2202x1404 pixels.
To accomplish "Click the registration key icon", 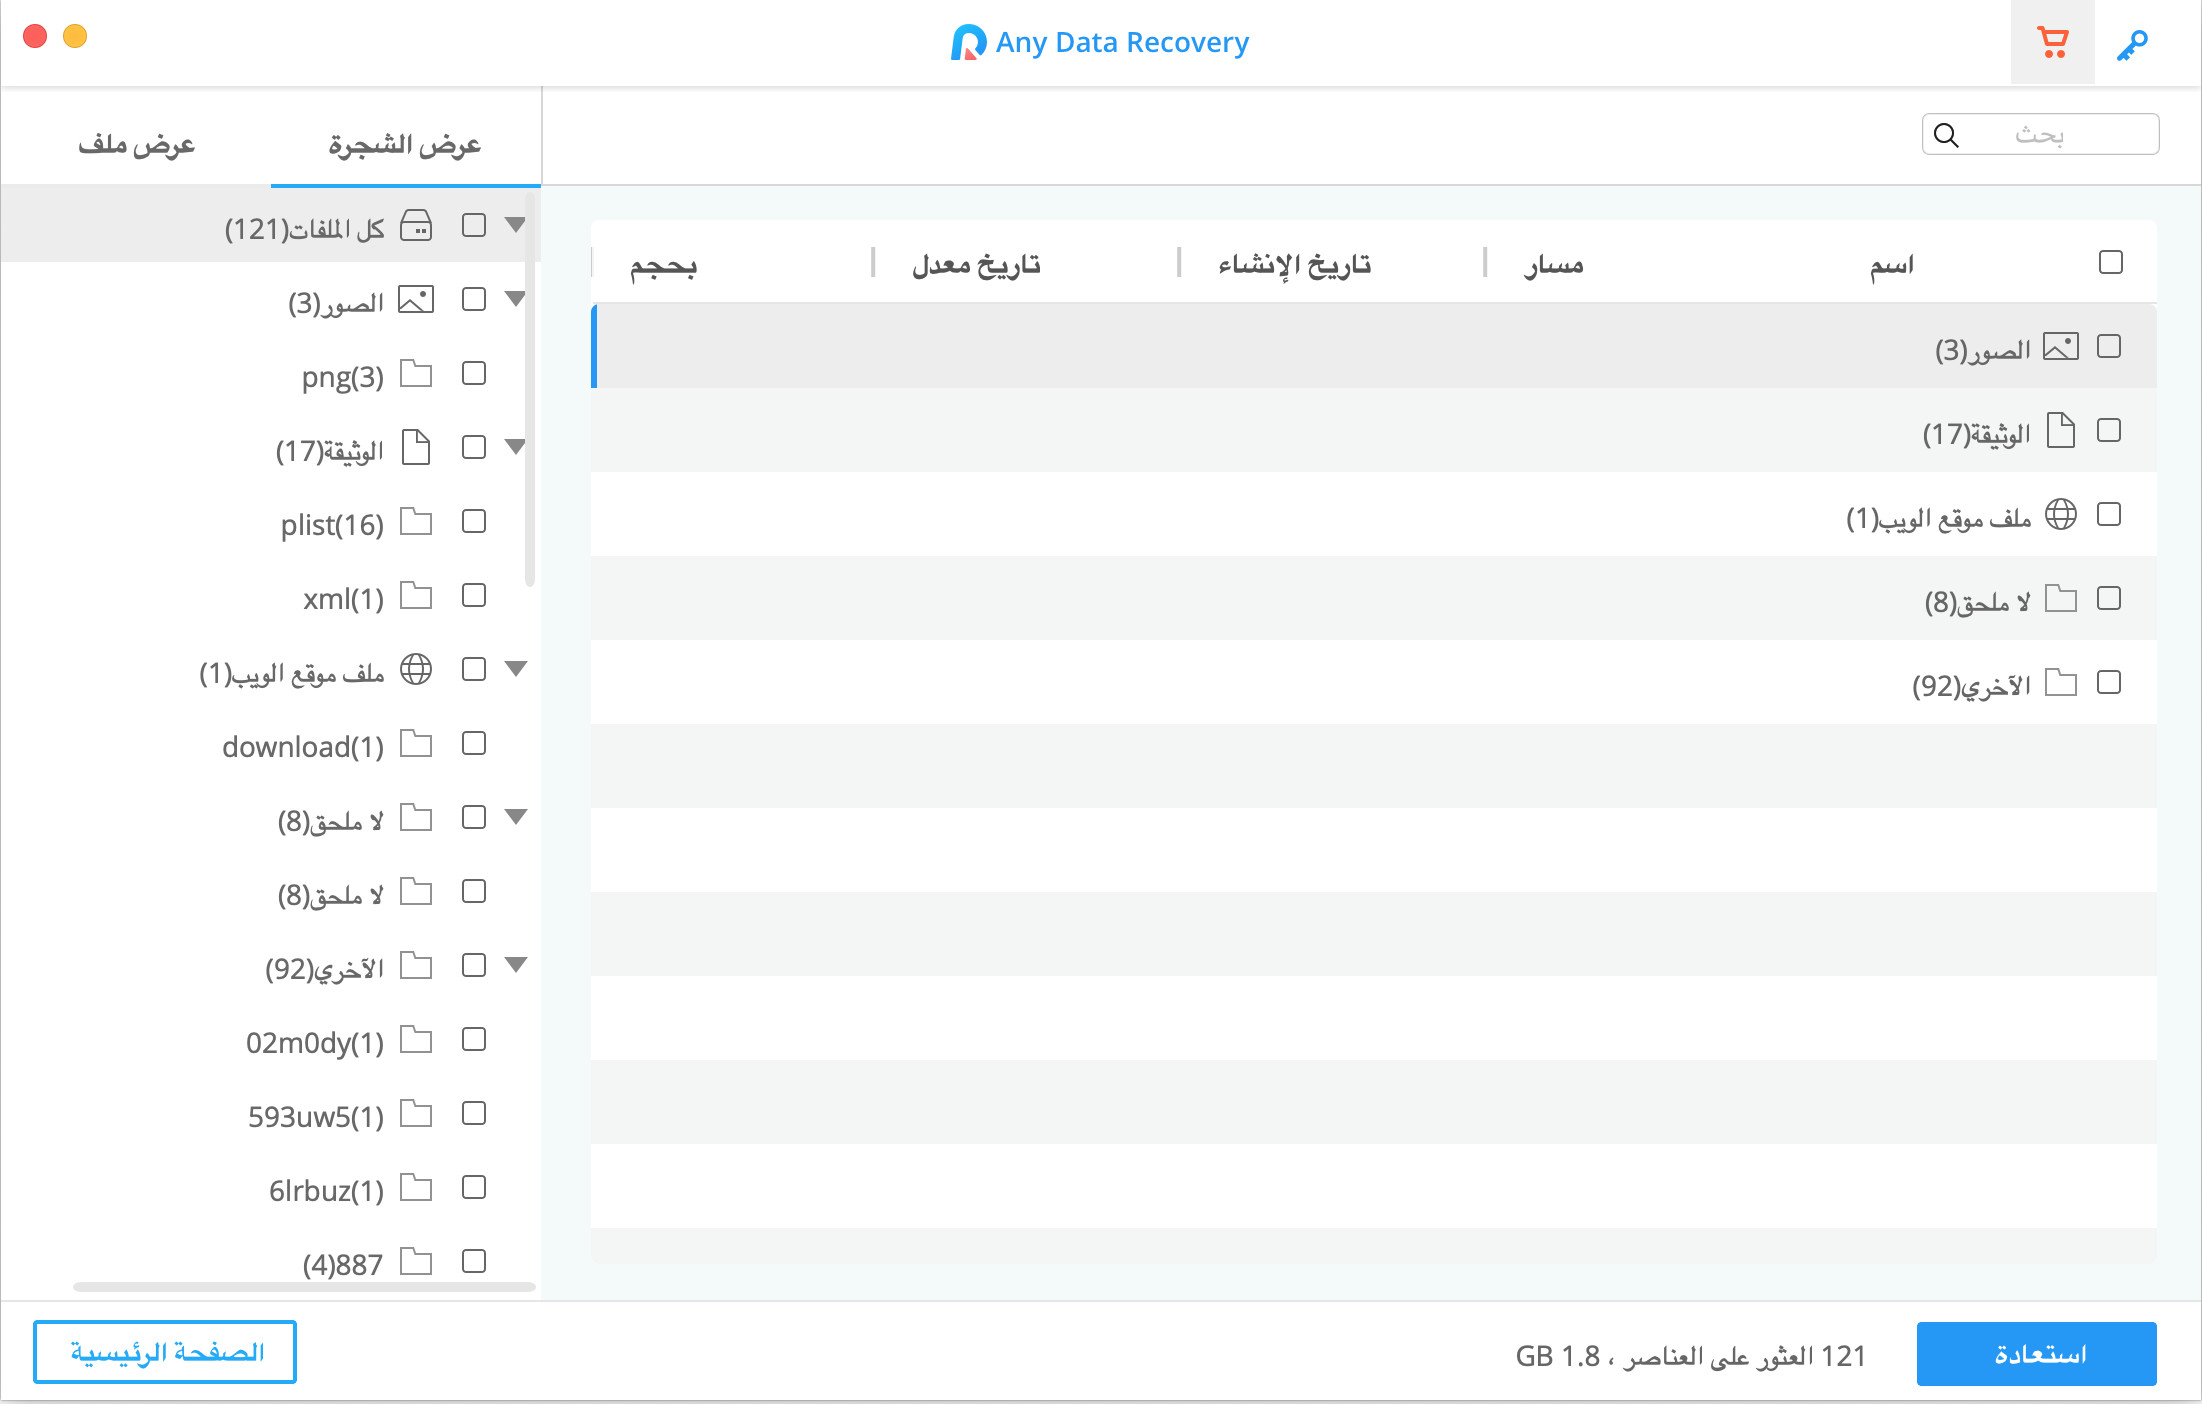I will click(2132, 45).
